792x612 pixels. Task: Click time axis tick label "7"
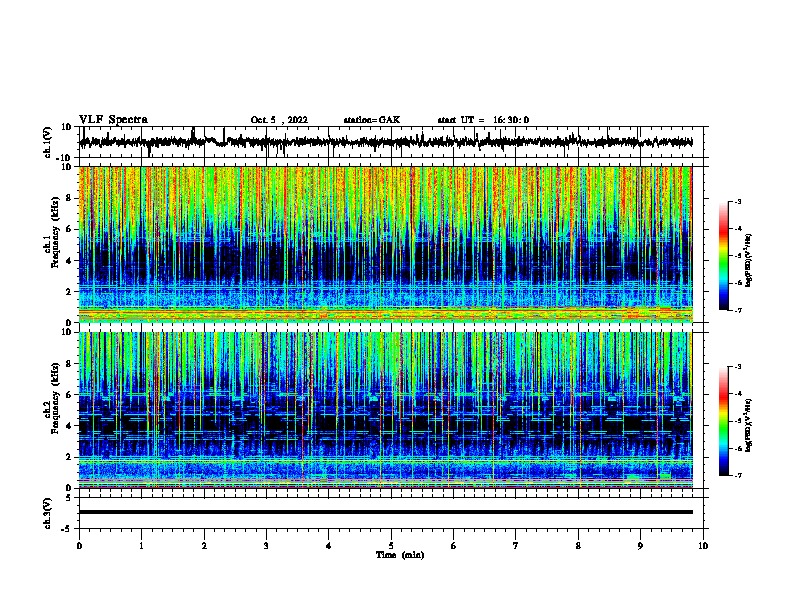tap(516, 546)
